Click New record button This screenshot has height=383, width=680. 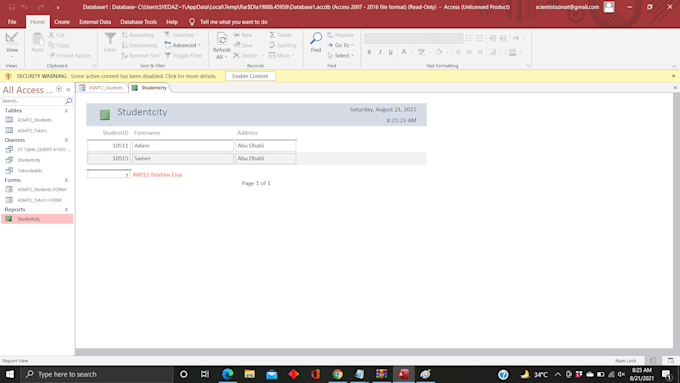[243, 35]
